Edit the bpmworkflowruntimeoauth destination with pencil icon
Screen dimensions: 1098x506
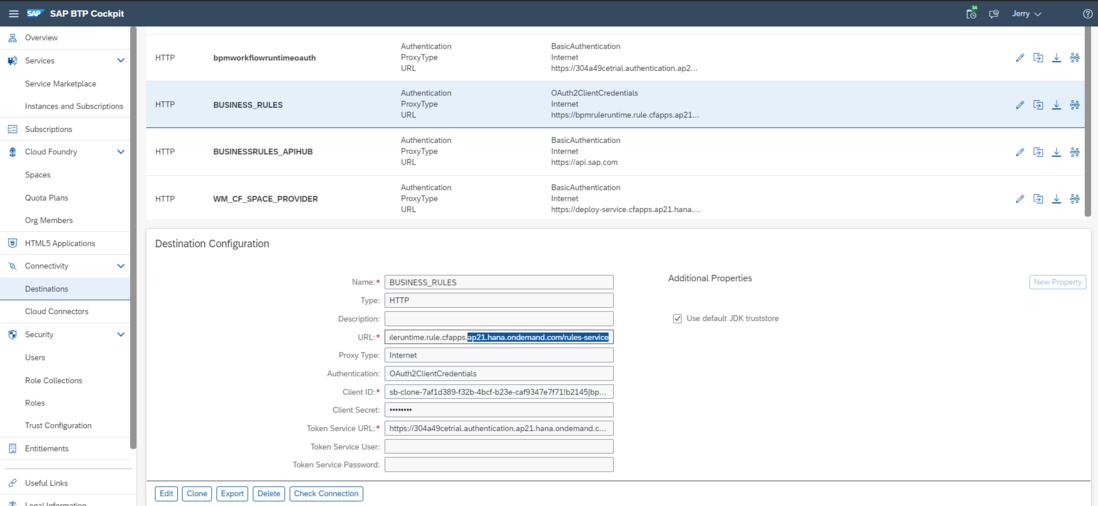[1020, 58]
